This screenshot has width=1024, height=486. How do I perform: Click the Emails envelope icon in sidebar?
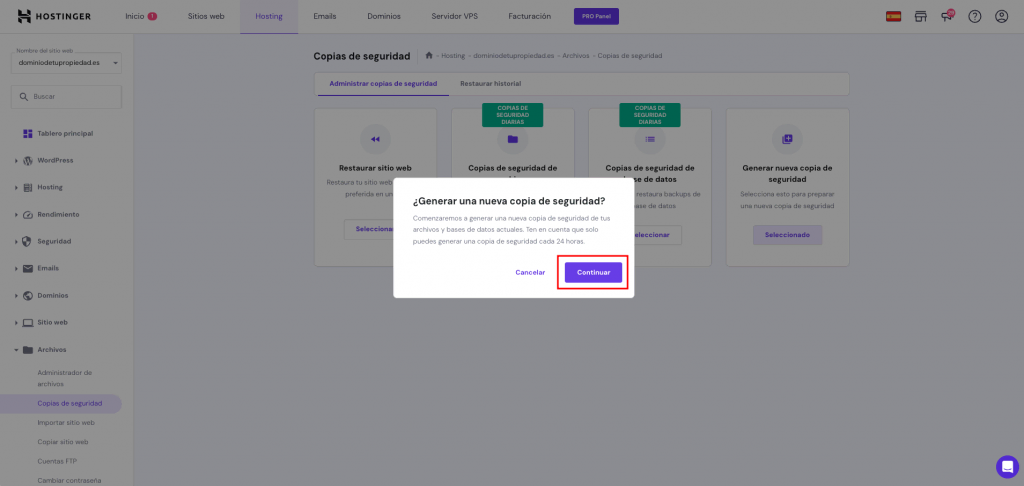27,268
